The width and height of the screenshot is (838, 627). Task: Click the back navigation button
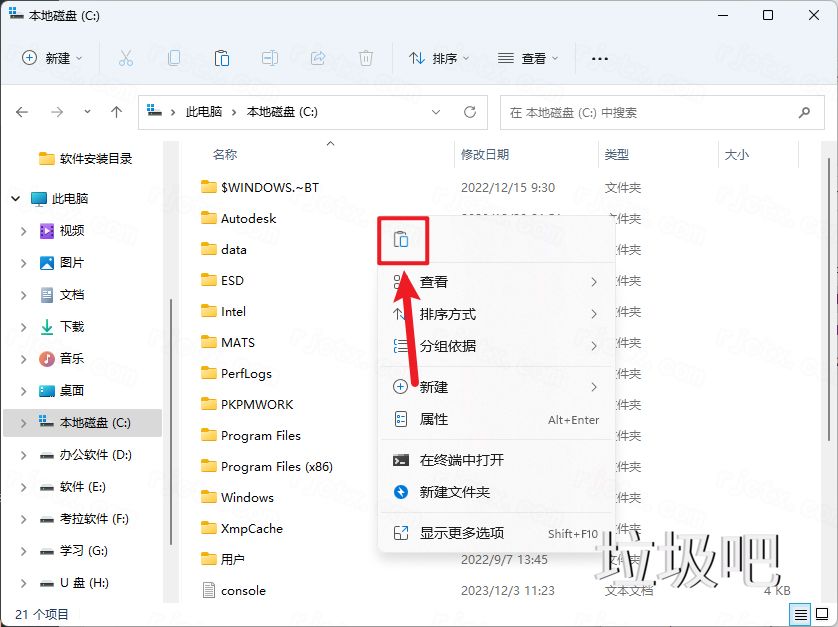coord(22,112)
